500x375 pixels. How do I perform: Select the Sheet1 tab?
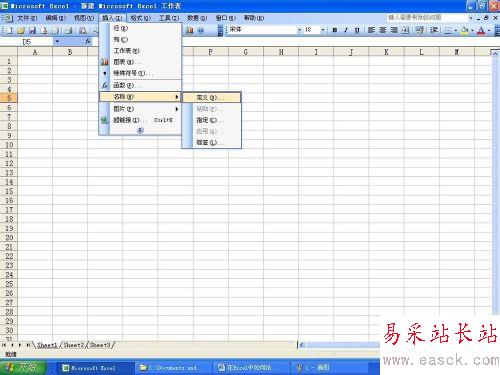pos(47,345)
